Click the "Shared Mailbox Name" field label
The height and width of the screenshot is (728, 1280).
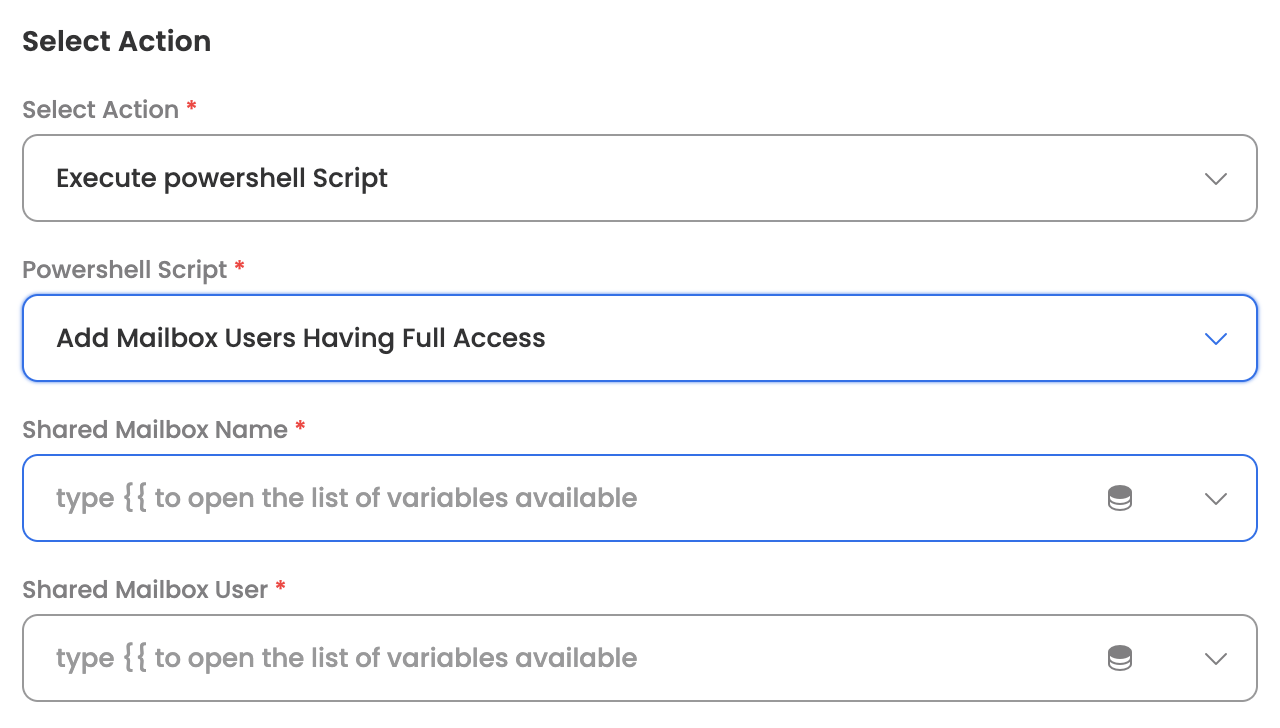click(154, 429)
